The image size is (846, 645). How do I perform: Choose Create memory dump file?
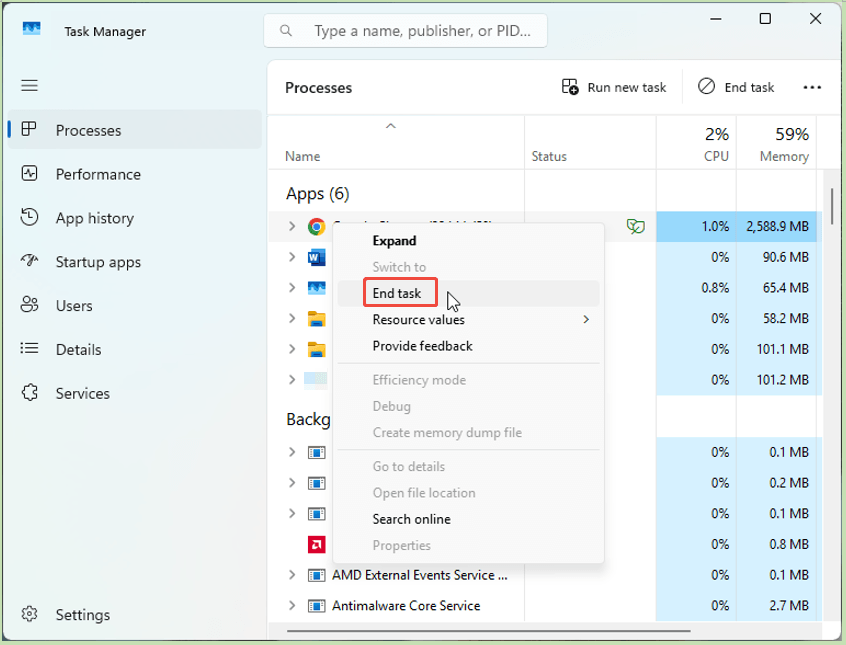(x=468, y=433)
